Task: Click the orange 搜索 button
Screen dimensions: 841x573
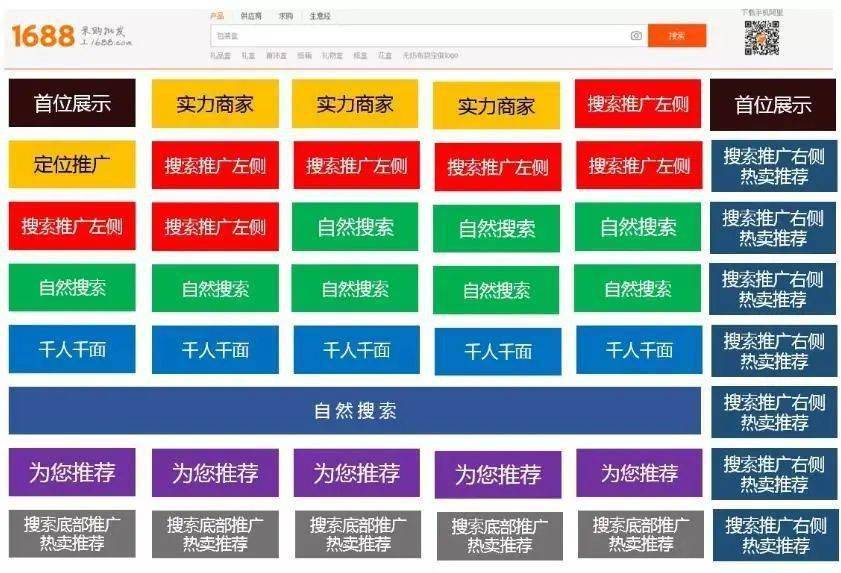Action: (x=677, y=36)
